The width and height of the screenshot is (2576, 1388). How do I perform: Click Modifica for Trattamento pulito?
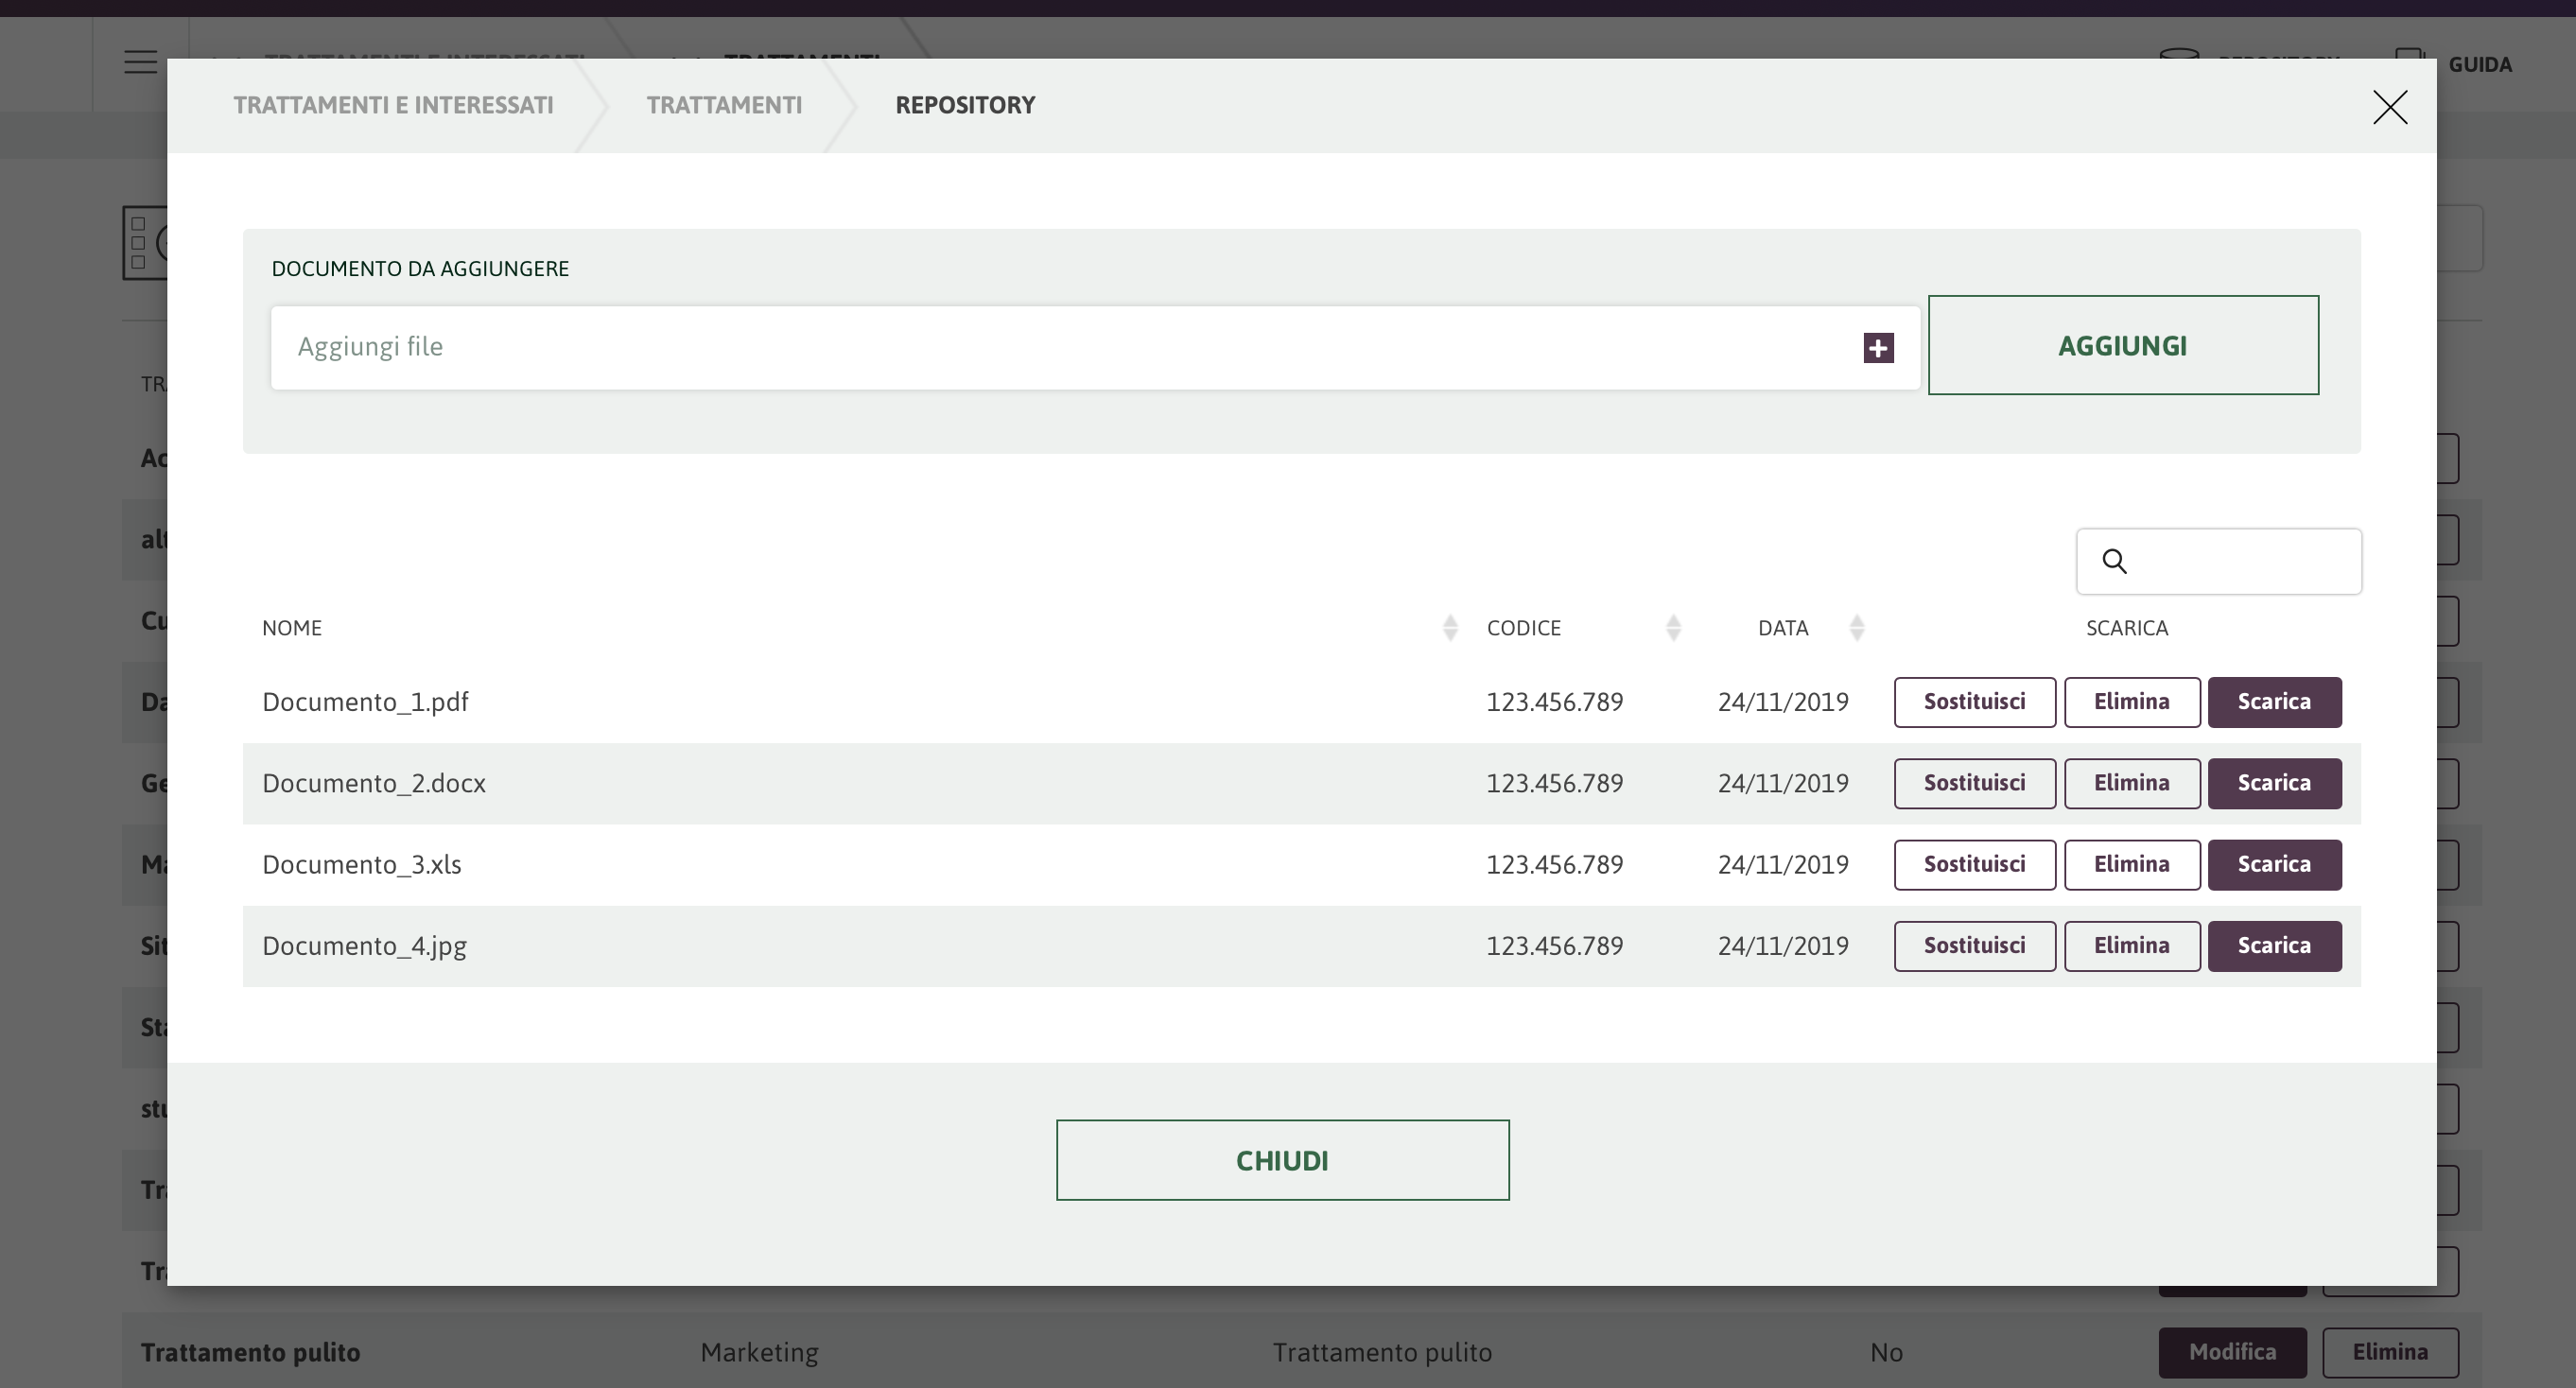[2231, 1352]
